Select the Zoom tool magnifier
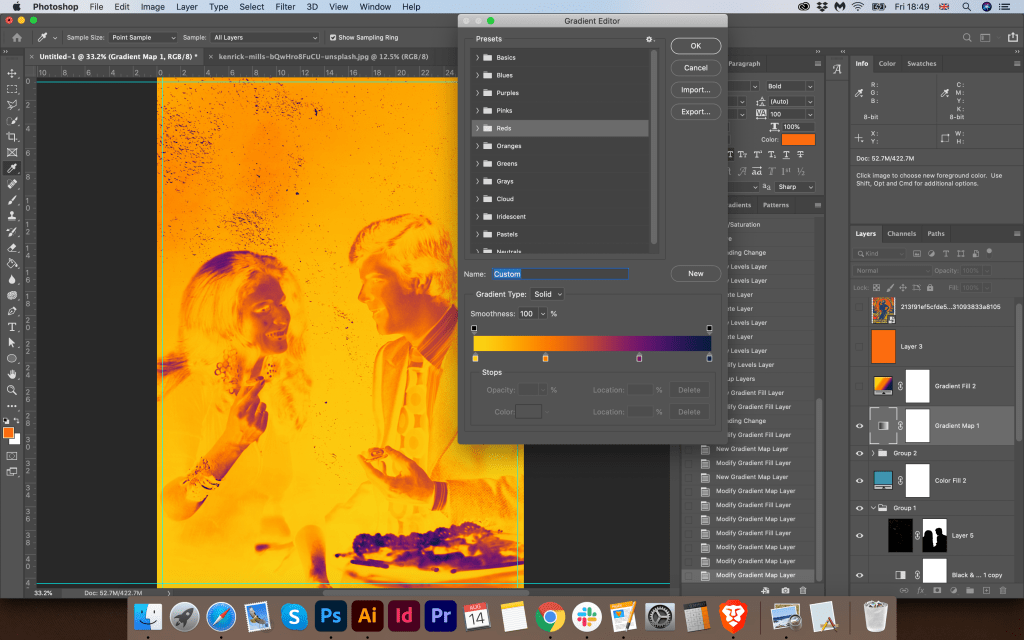 pos(12,390)
